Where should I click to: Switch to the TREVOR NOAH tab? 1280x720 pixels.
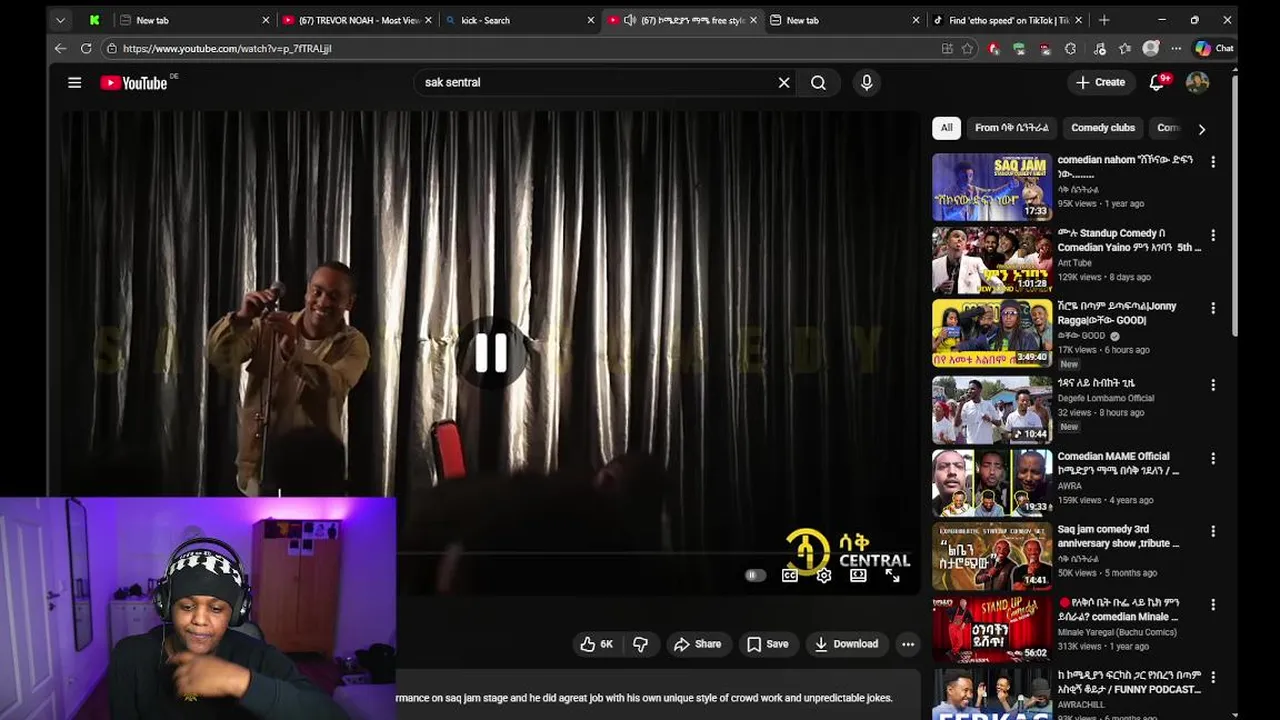[x=358, y=20]
